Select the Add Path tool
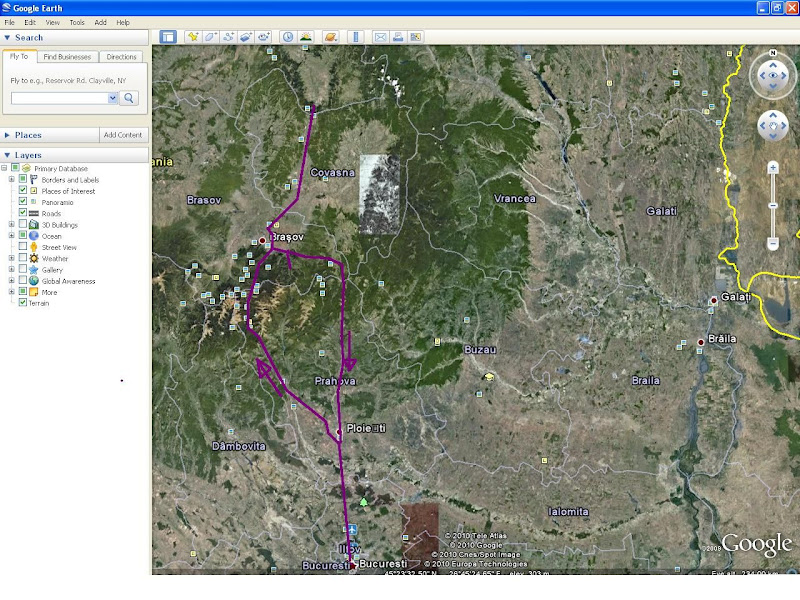 pyautogui.click(x=229, y=37)
